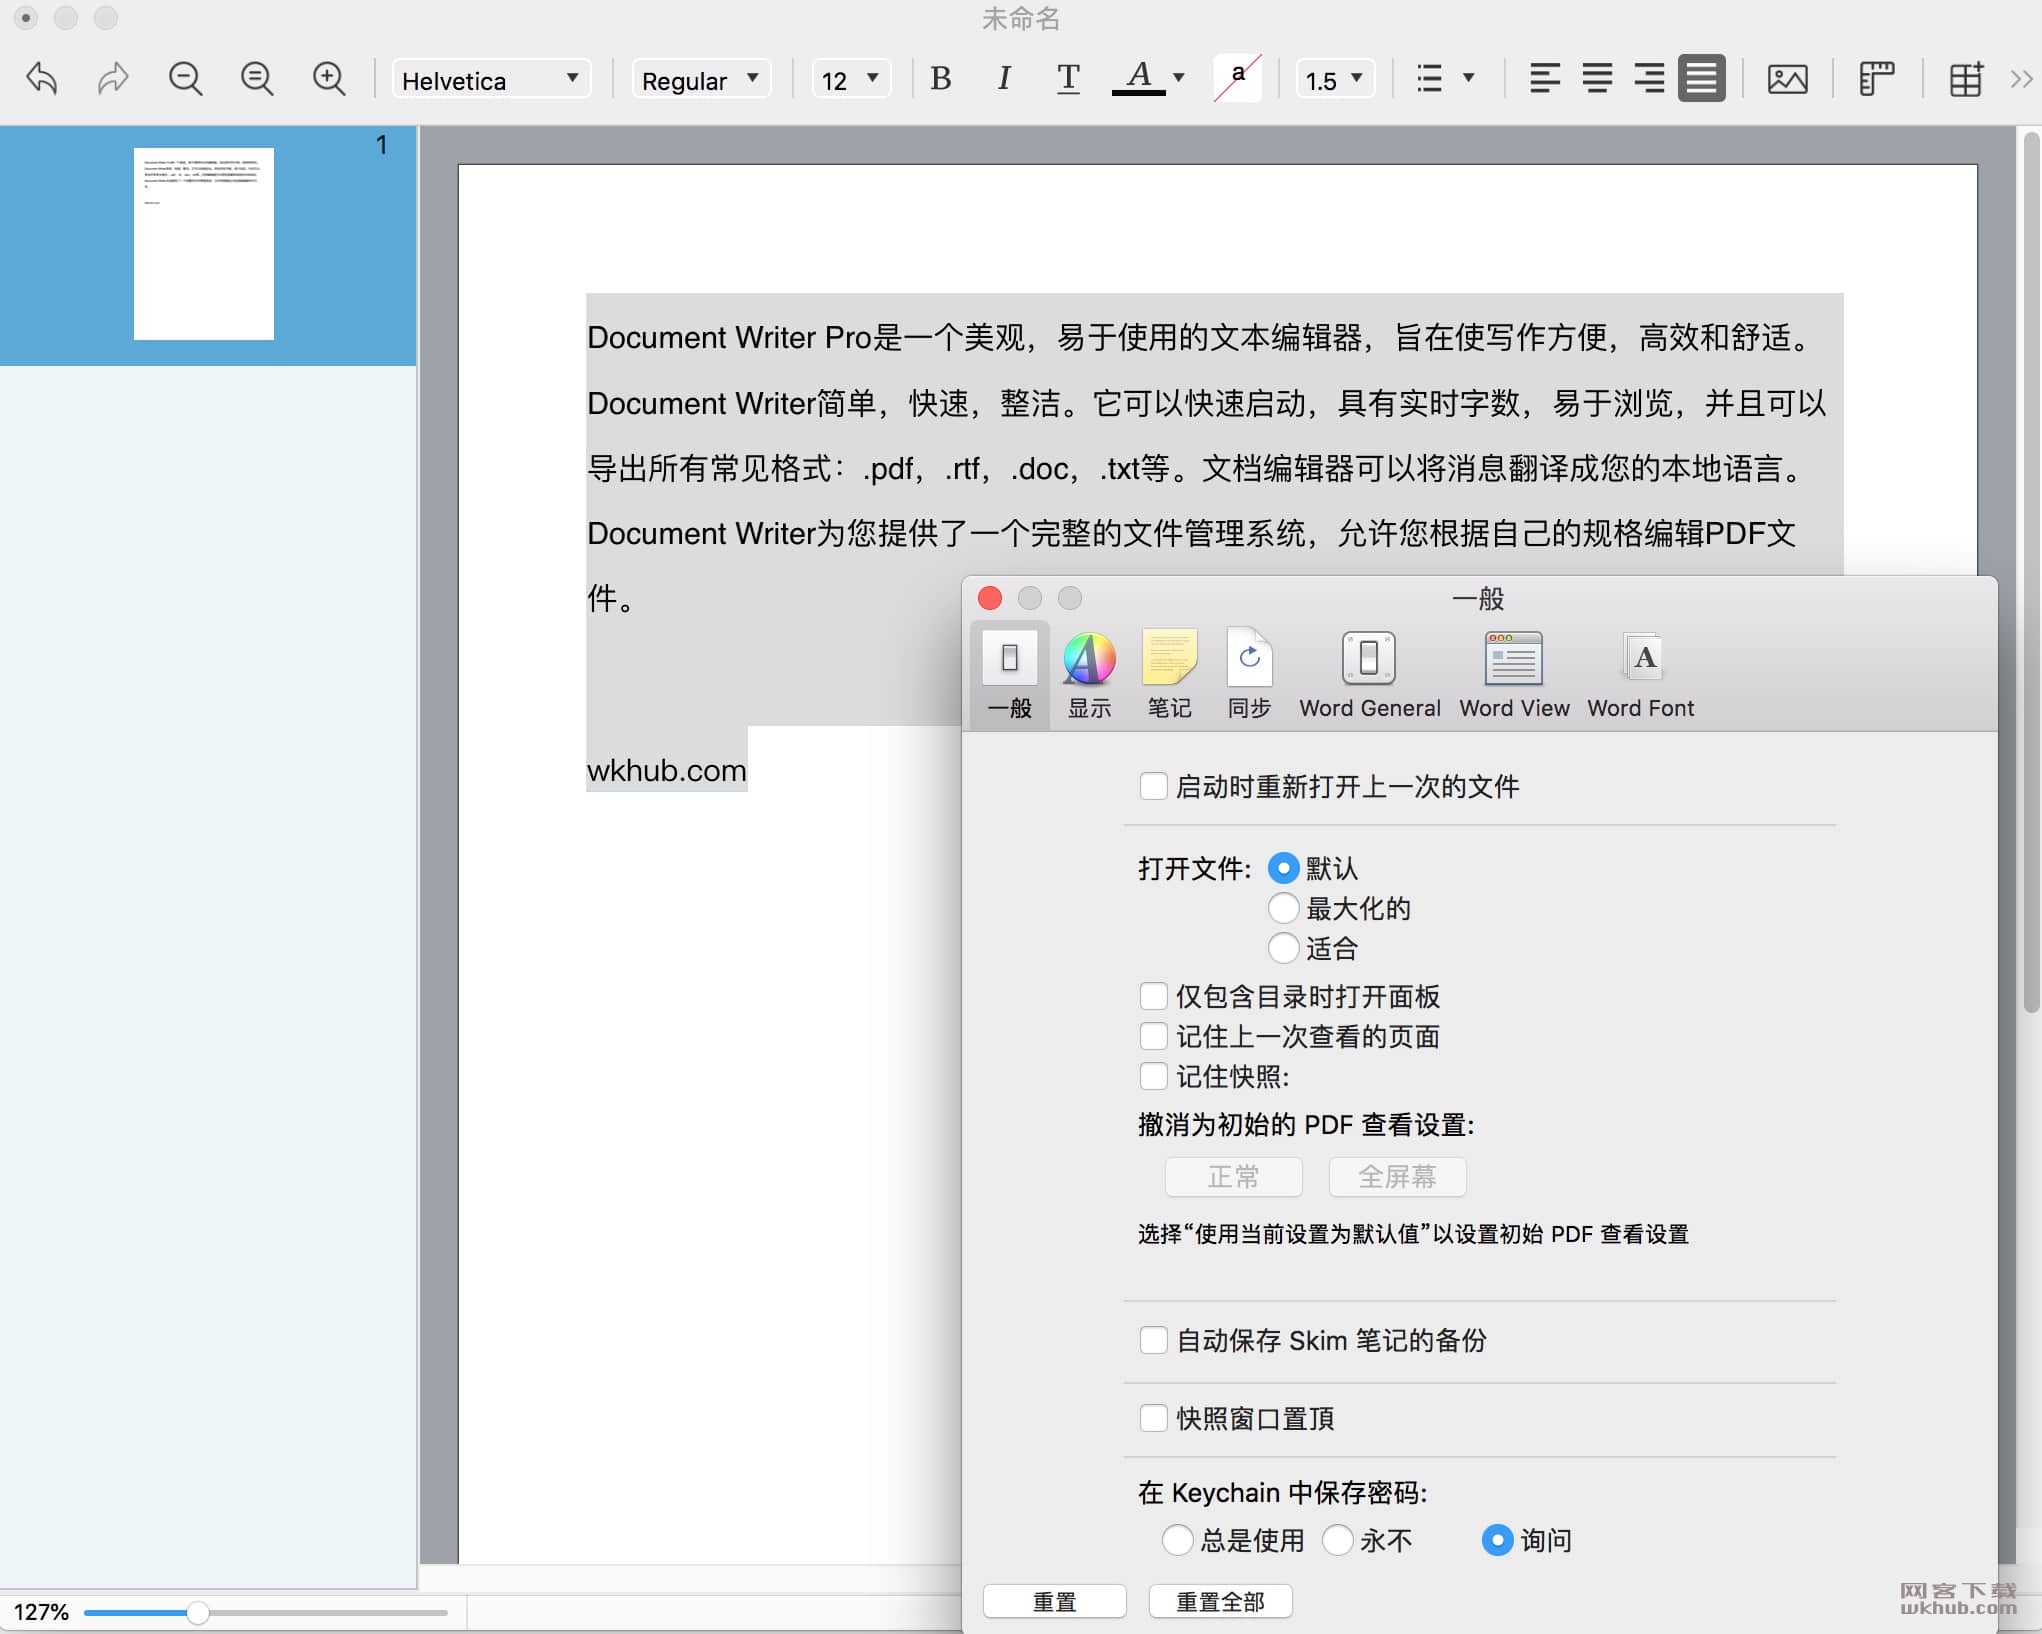Enable 自动保存 Skim 笔记的备份
The height and width of the screenshot is (1634, 2042).
(x=1153, y=1340)
